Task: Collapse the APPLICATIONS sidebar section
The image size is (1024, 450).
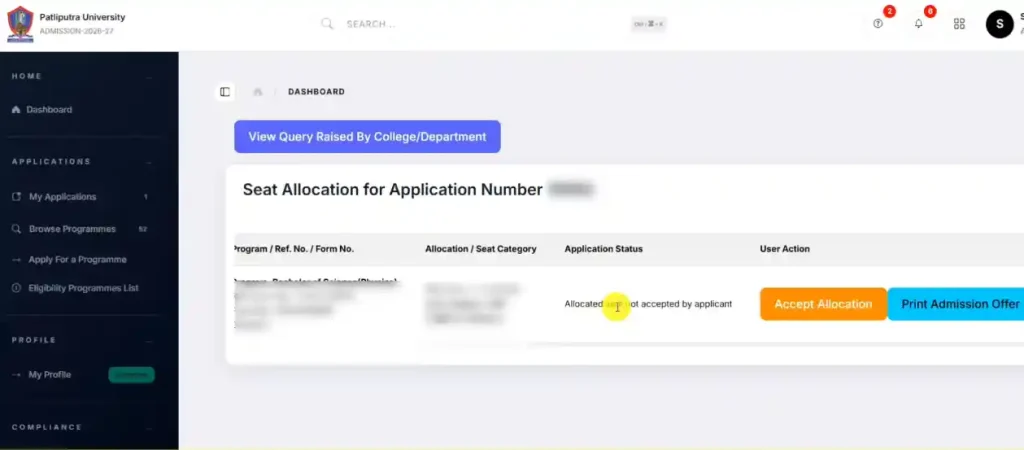Action: click(150, 162)
